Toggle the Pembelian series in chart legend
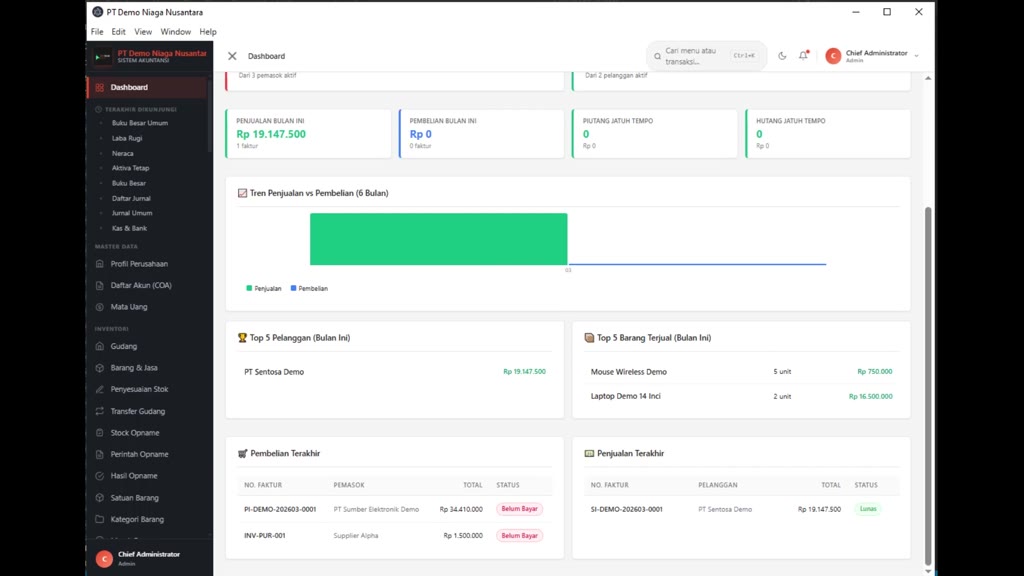1024x576 pixels. [x=310, y=288]
